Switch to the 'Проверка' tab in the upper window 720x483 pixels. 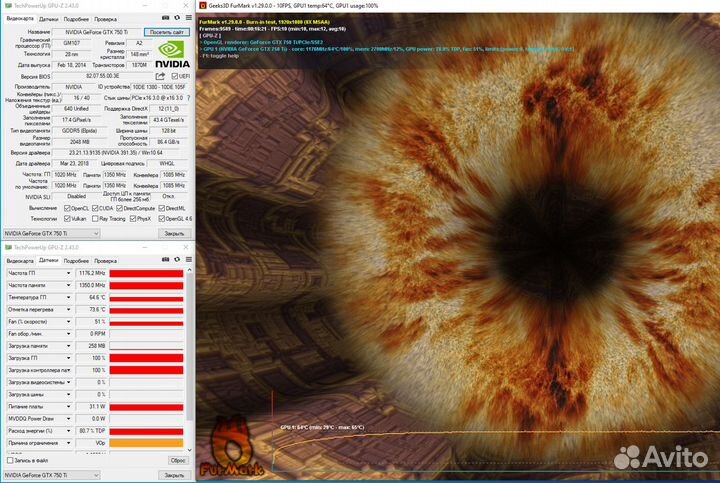[105, 18]
